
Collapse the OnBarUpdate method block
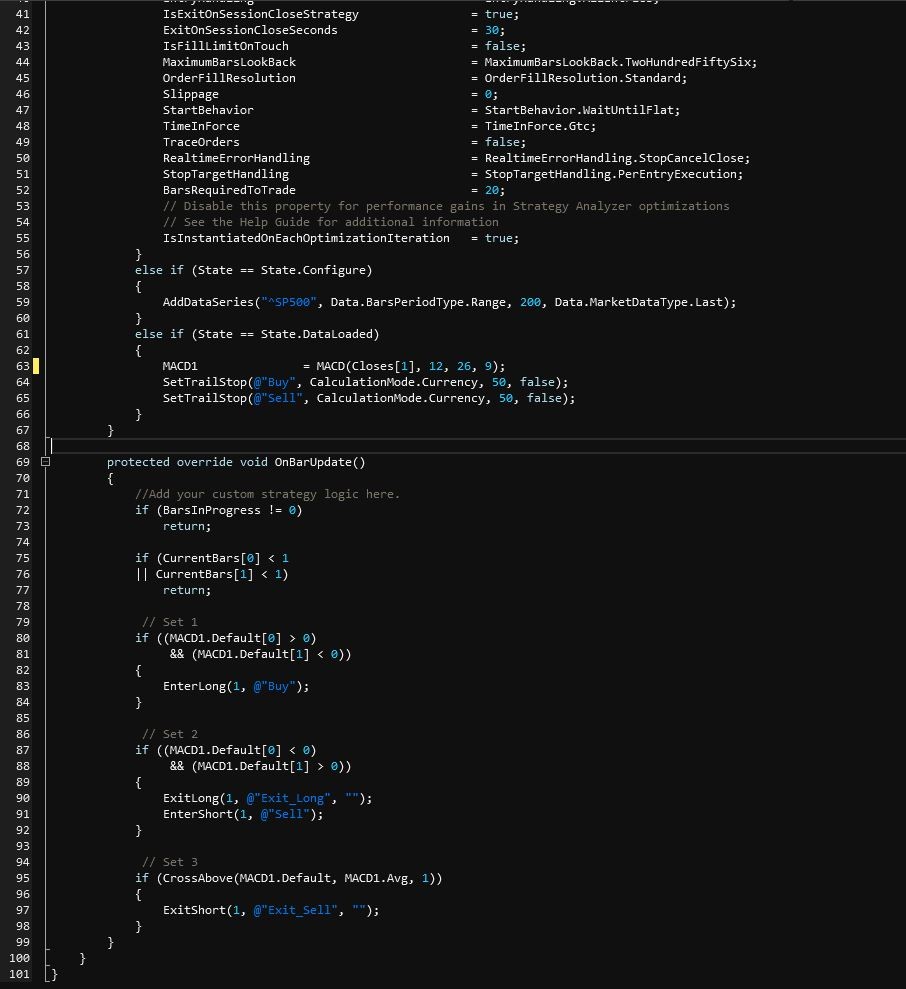[45, 462]
